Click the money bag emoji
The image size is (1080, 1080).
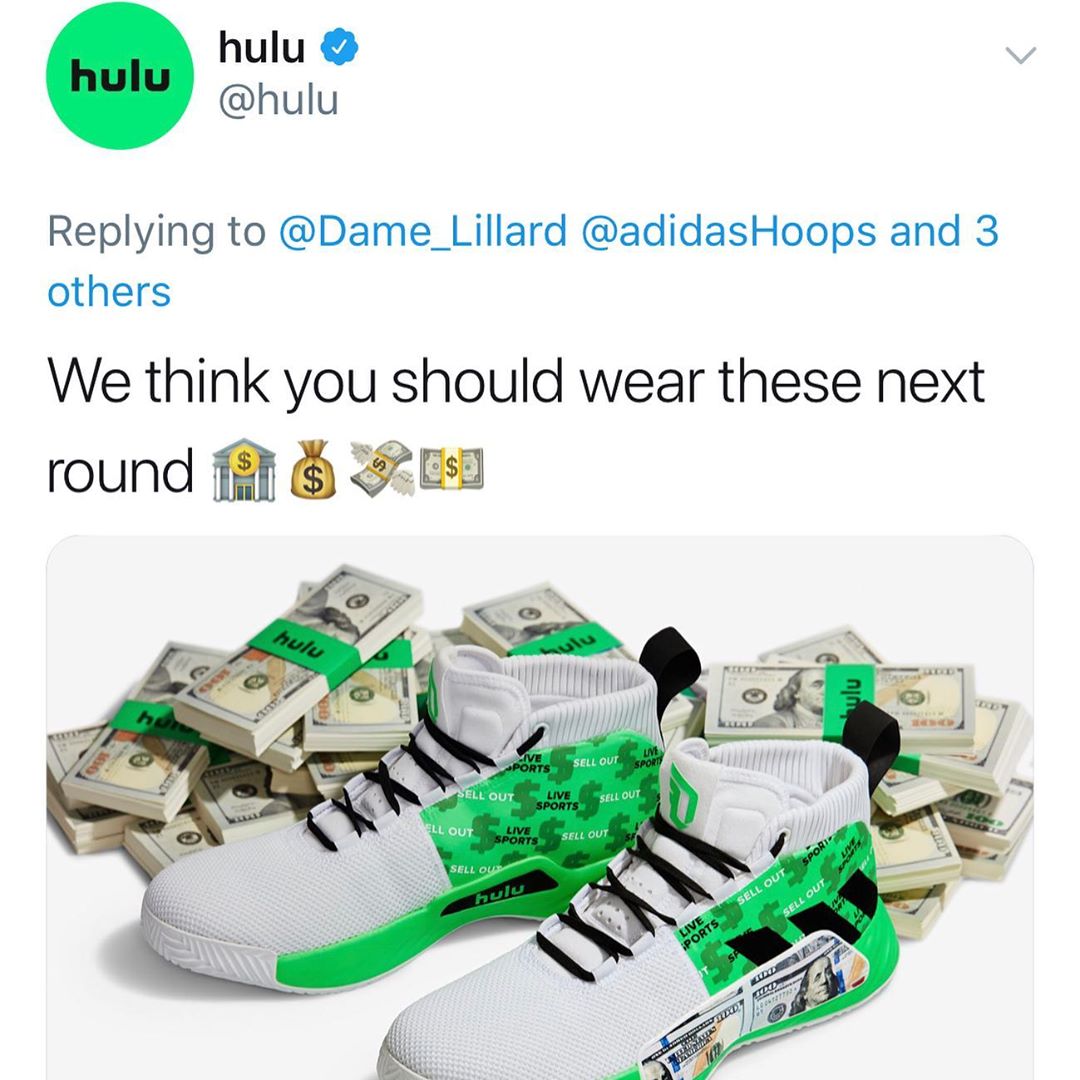pos(313,470)
